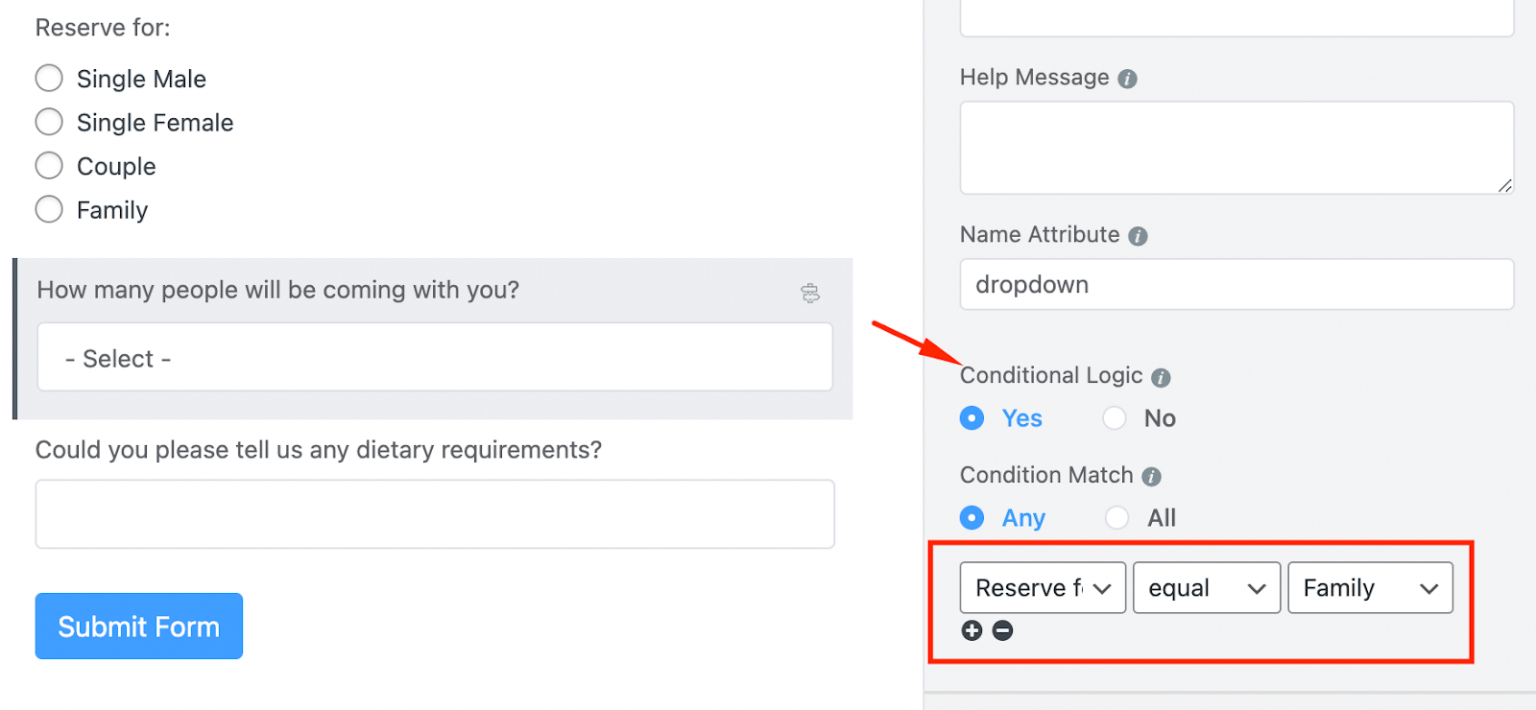Enable Conditional Logic by selecting Yes
The width and height of the screenshot is (1536, 710).
pyautogui.click(x=971, y=418)
